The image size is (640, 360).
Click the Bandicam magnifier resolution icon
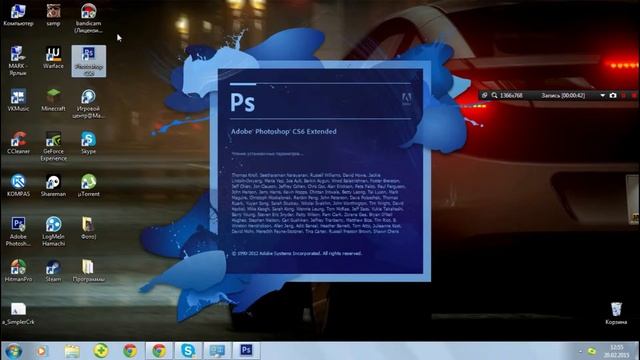[494, 95]
